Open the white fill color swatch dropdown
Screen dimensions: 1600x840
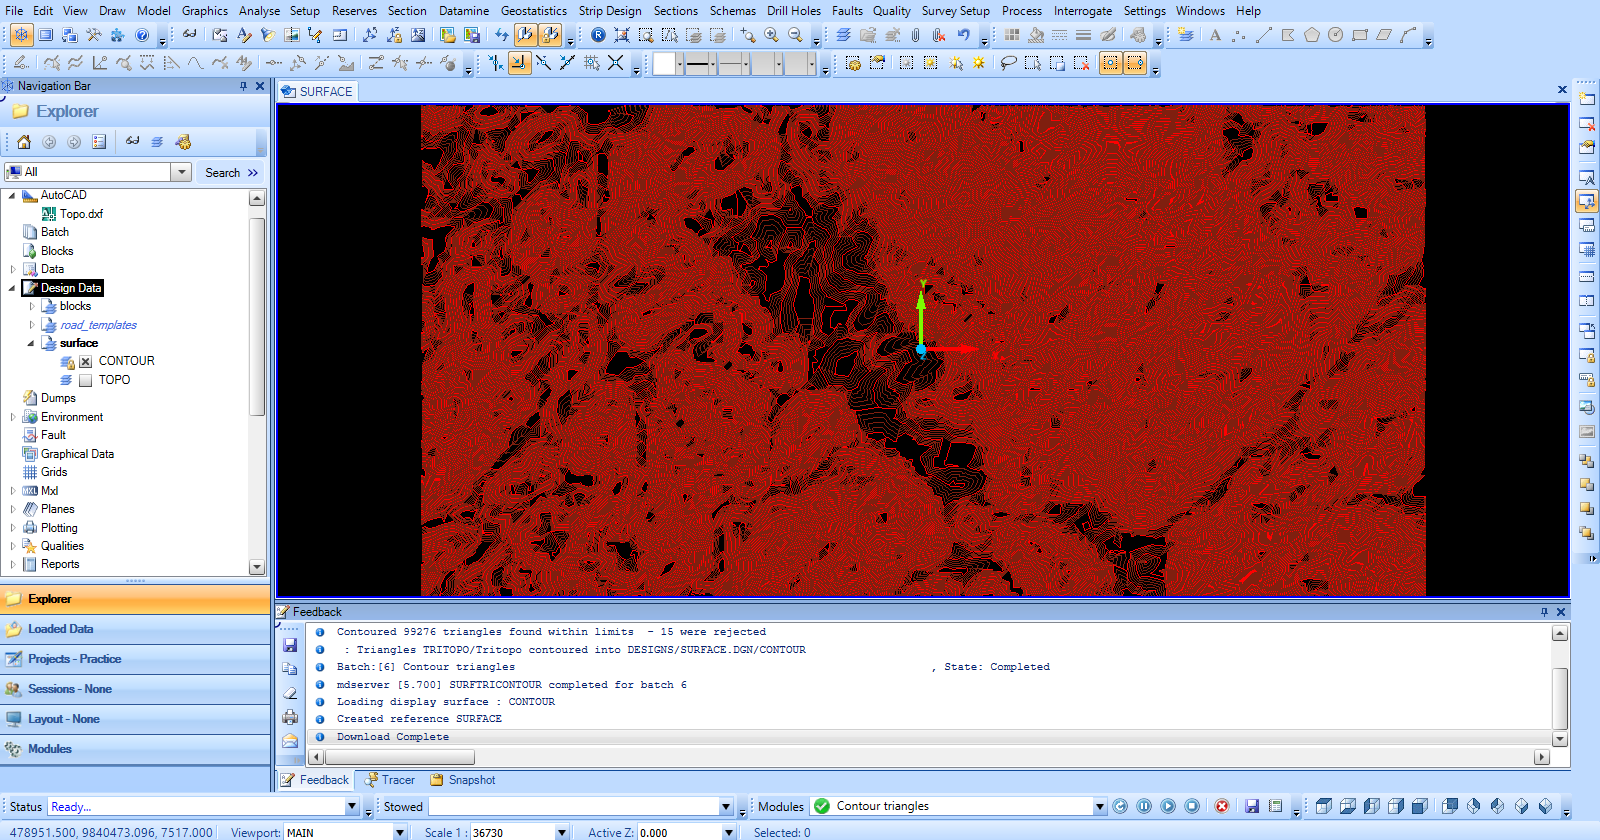[x=680, y=64]
